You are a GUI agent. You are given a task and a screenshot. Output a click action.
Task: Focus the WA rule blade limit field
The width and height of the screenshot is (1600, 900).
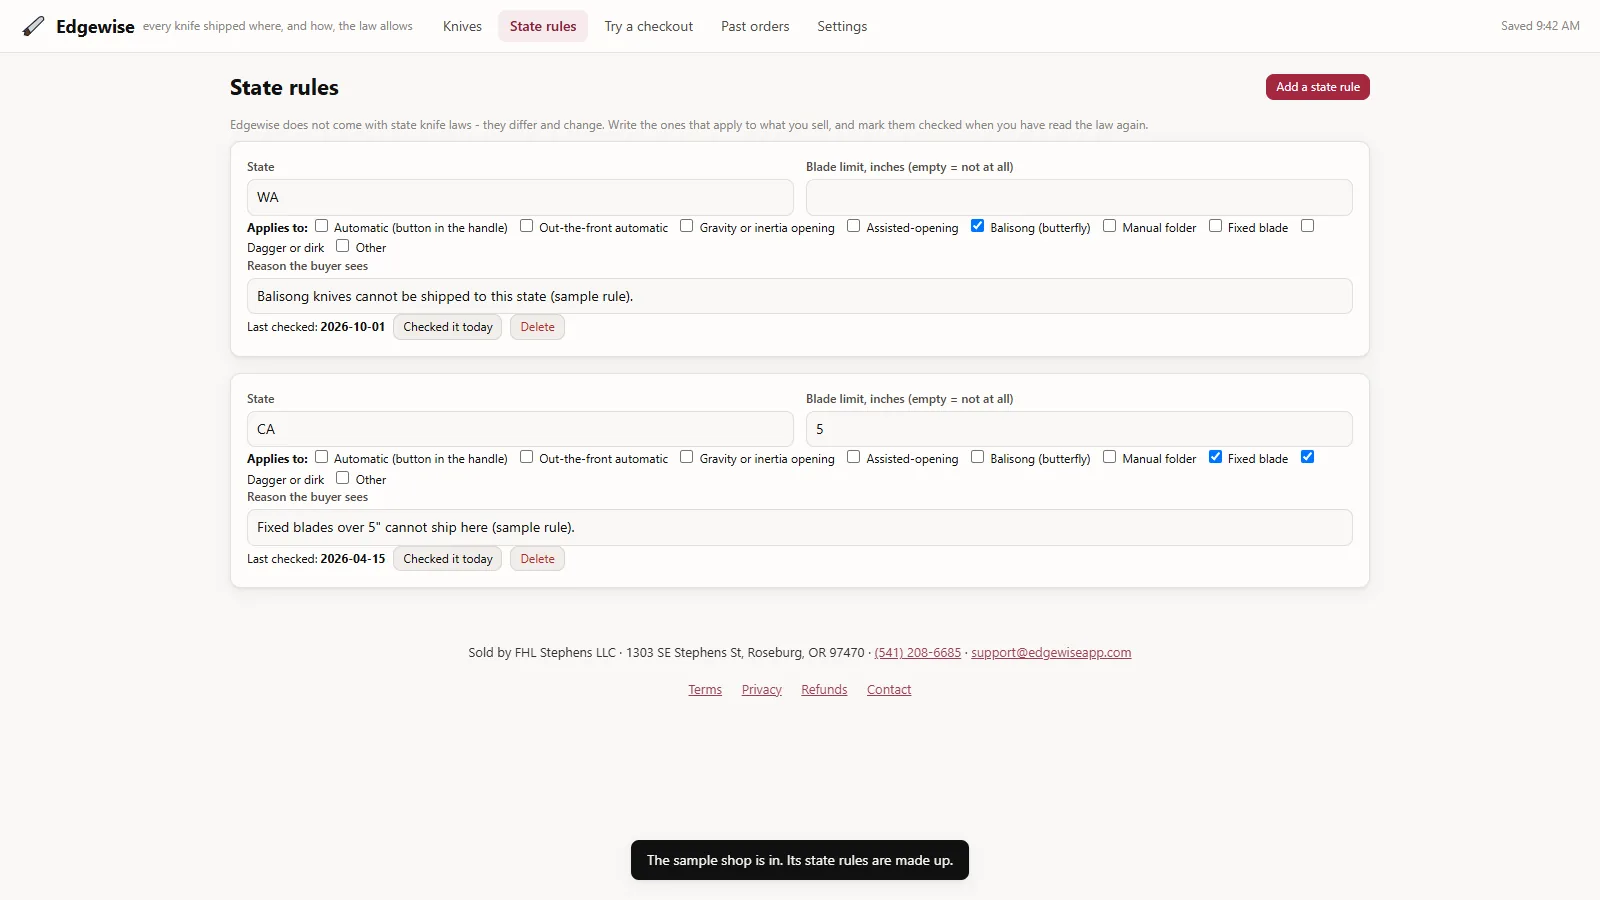coord(1079,197)
